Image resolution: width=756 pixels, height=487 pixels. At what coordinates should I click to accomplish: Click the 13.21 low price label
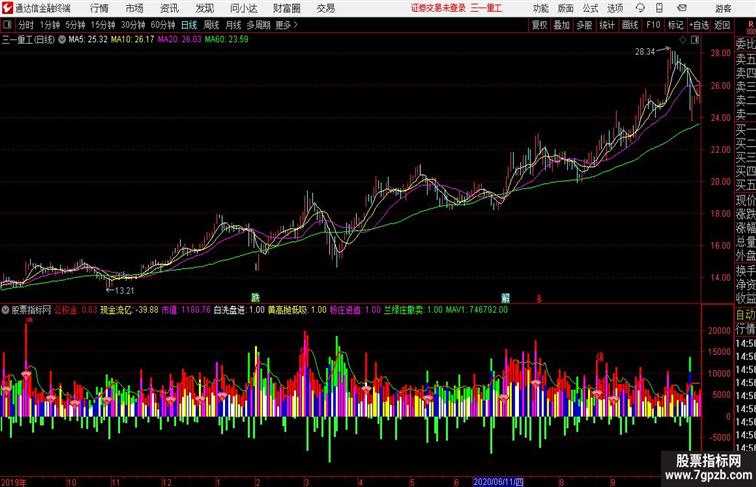(124, 291)
